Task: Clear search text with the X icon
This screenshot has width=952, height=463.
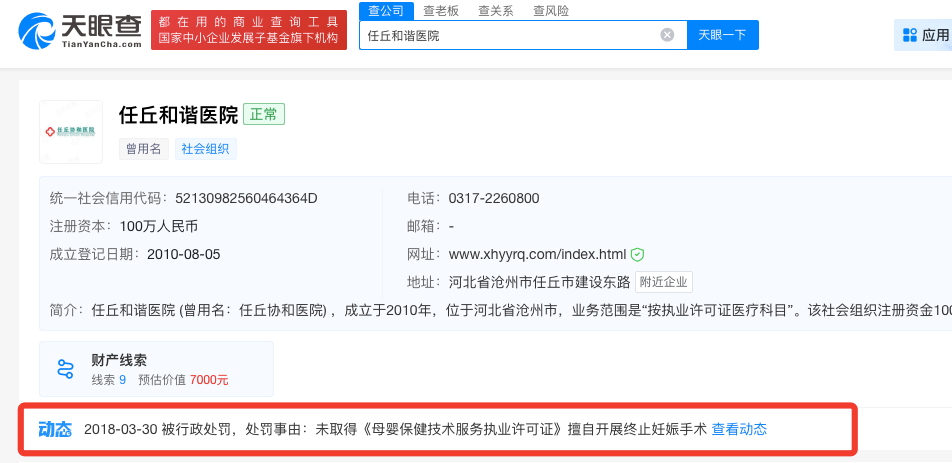Action: click(667, 35)
